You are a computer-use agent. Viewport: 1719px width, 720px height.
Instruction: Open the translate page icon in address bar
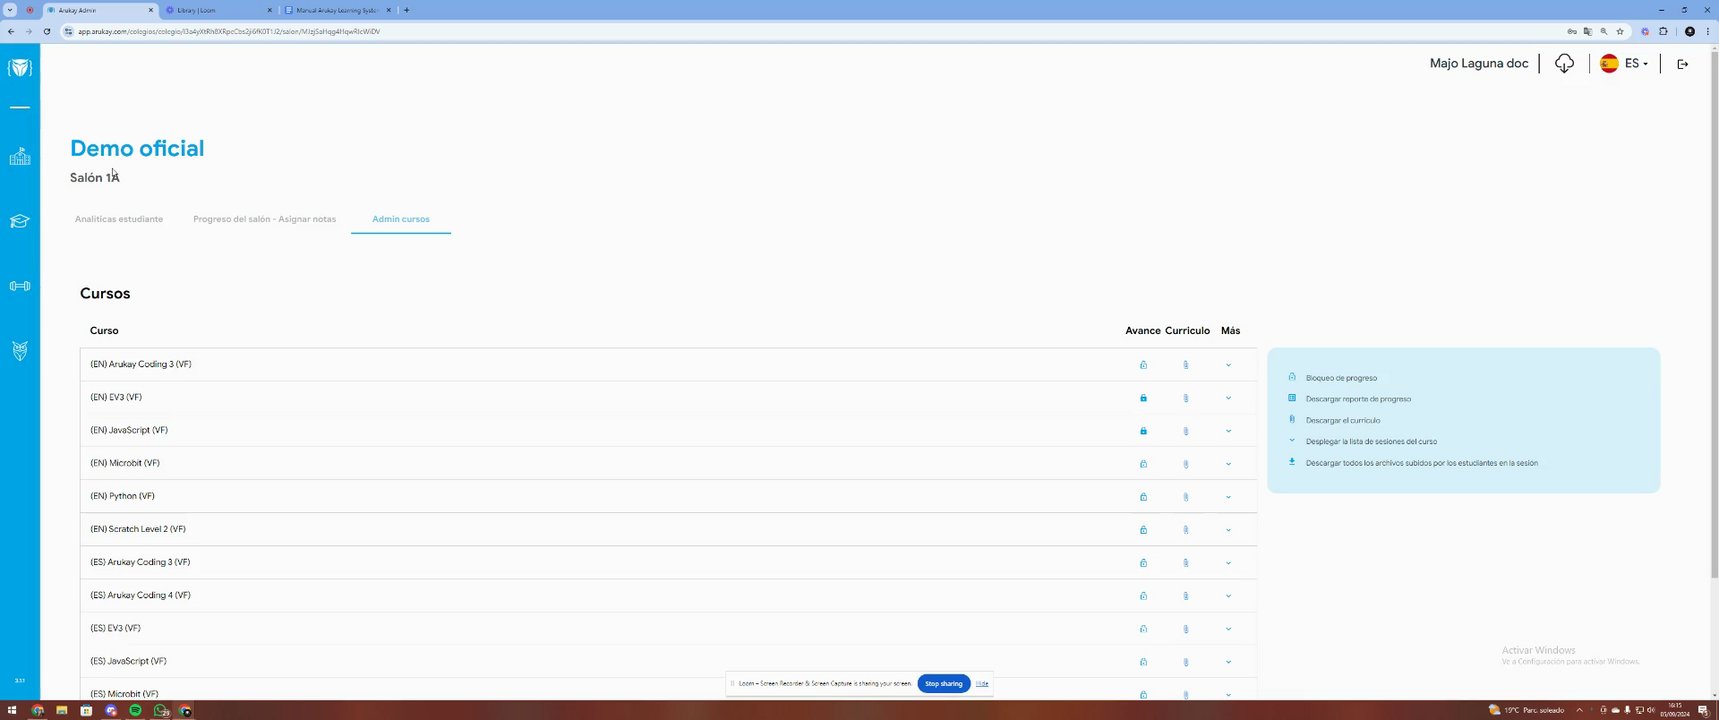click(x=1587, y=31)
